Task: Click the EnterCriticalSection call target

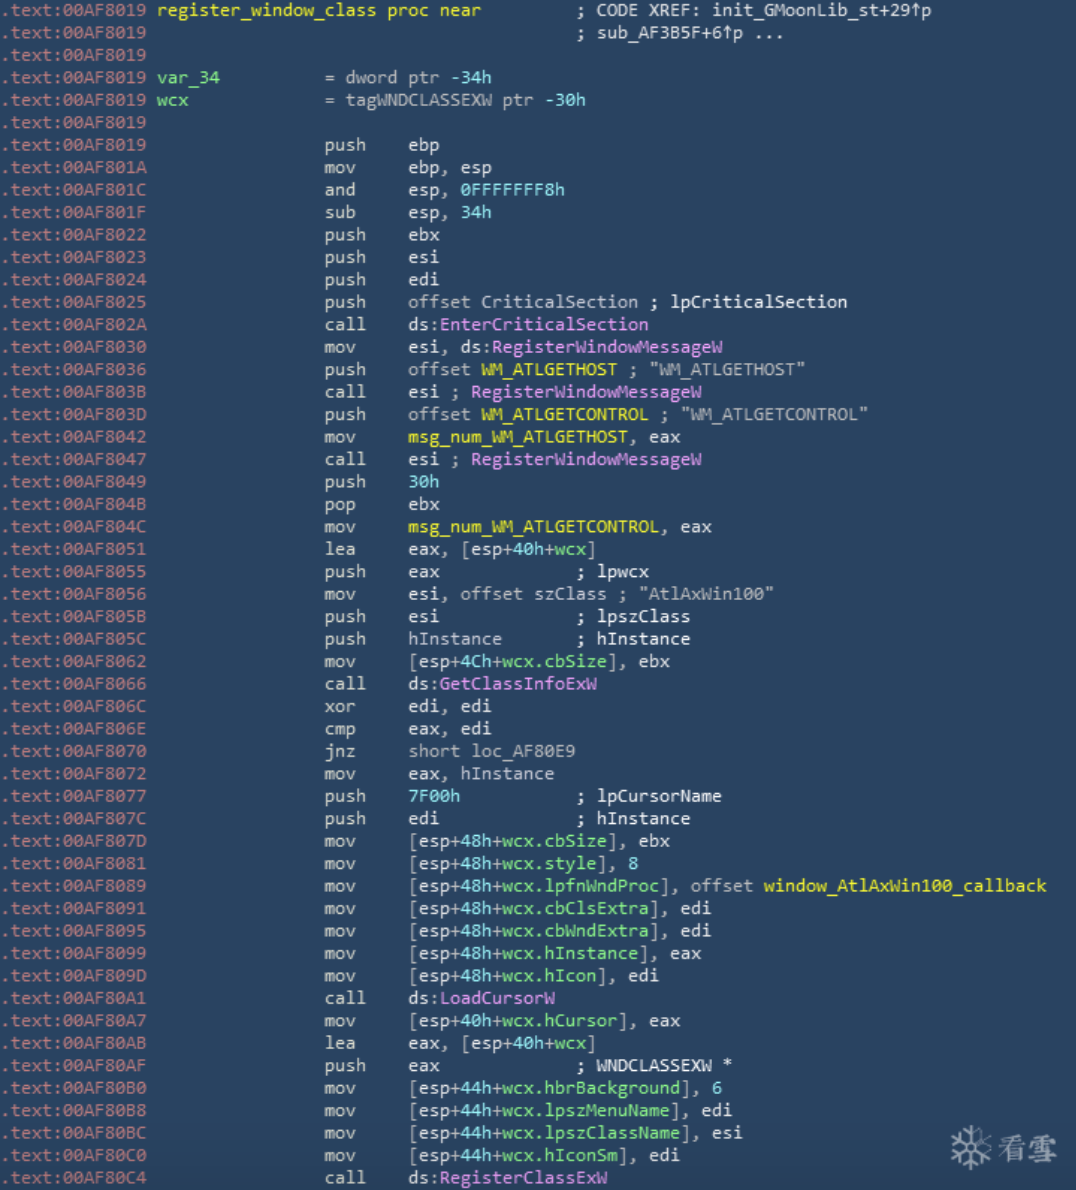Action: 544,324
